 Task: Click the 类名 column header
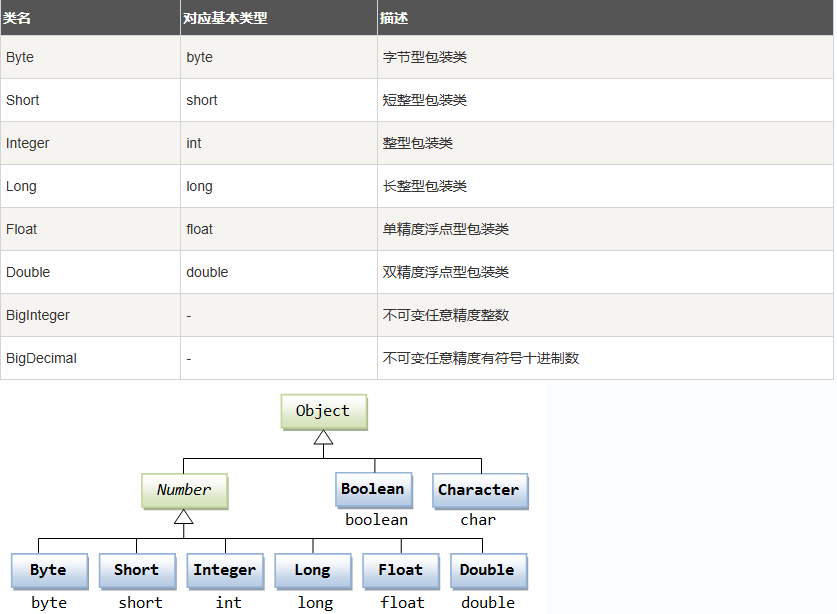tap(18, 17)
